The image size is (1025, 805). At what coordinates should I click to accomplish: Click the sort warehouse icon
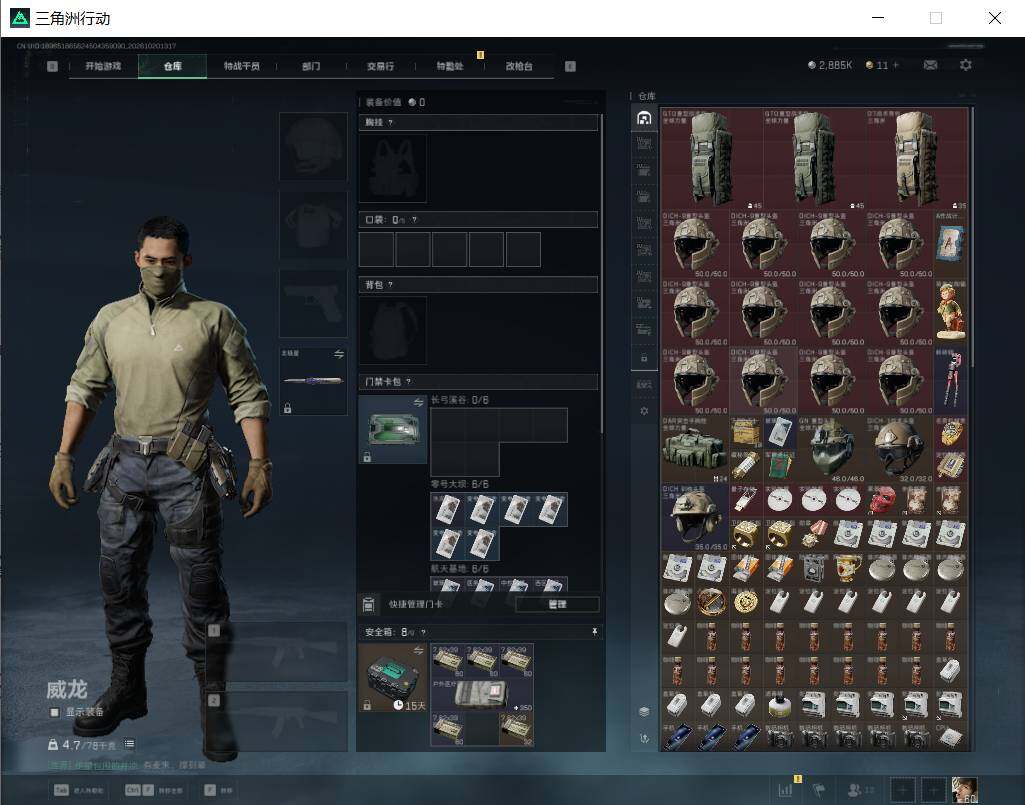644,738
